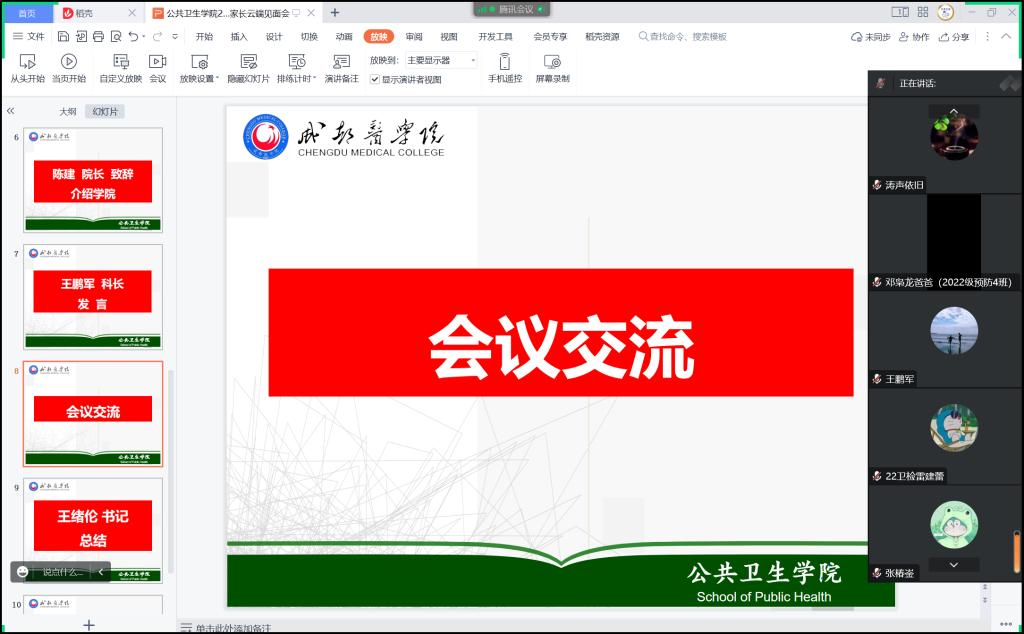The height and width of the screenshot is (634, 1024).
Task: Open 演讲备注 speaker notes
Action: 341,67
